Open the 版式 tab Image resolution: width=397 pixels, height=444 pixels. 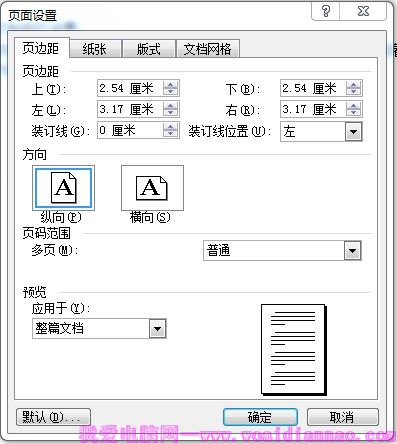(149, 49)
